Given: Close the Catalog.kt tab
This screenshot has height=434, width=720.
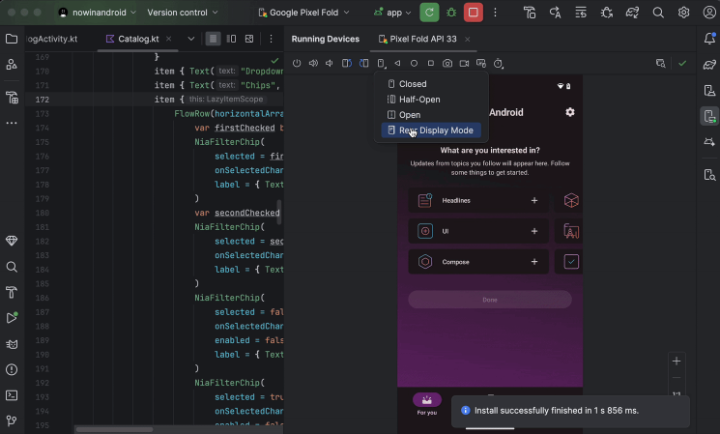Looking at the screenshot, I should tap(169, 39).
